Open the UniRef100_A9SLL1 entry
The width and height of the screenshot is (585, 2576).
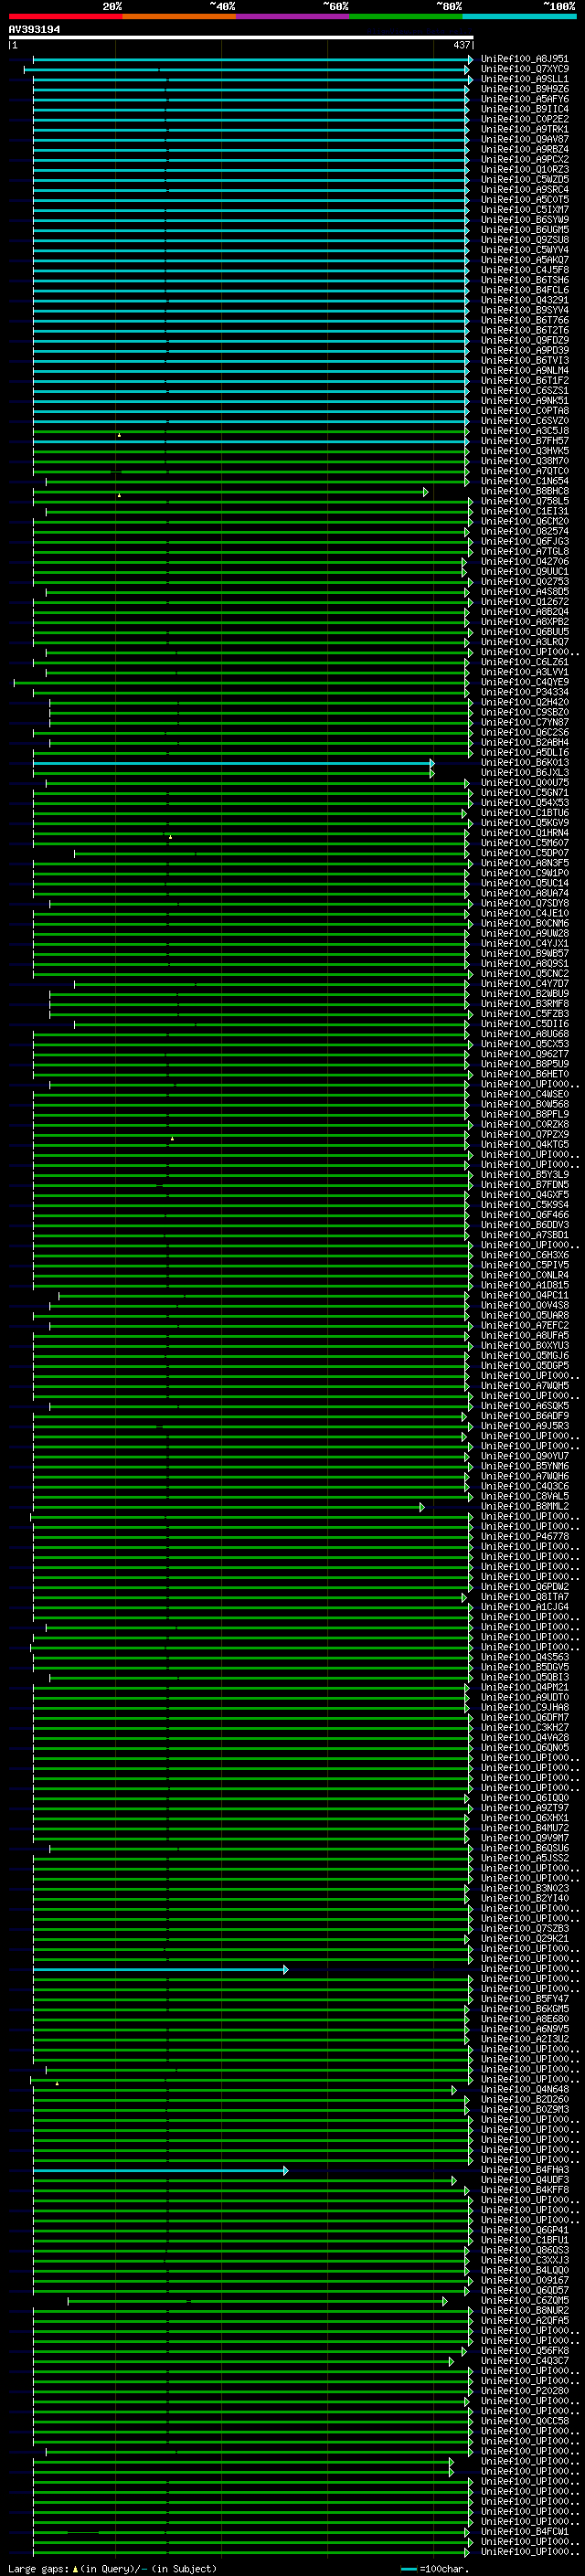tap(525, 79)
